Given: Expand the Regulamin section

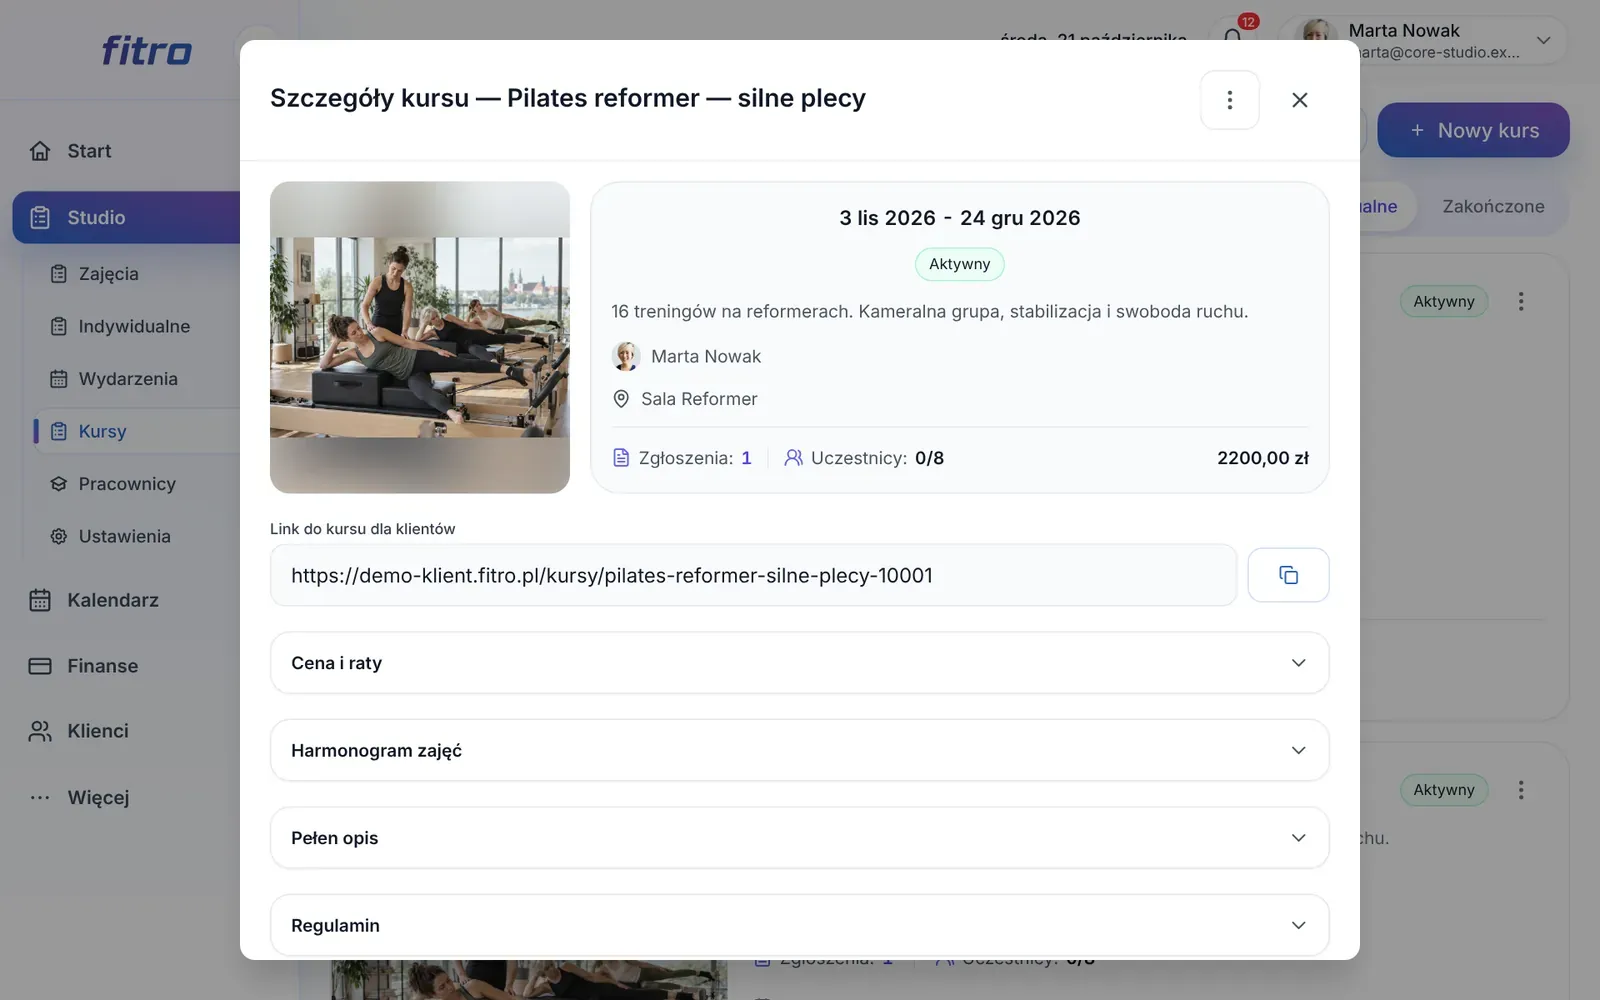Looking at the screenshot, I should (799, 925).
